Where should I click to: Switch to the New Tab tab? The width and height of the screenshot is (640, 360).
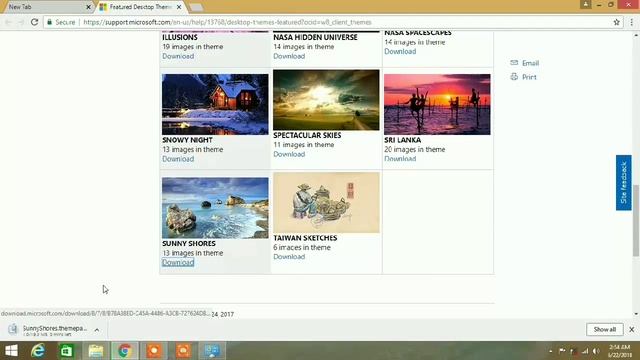[46, 7]
